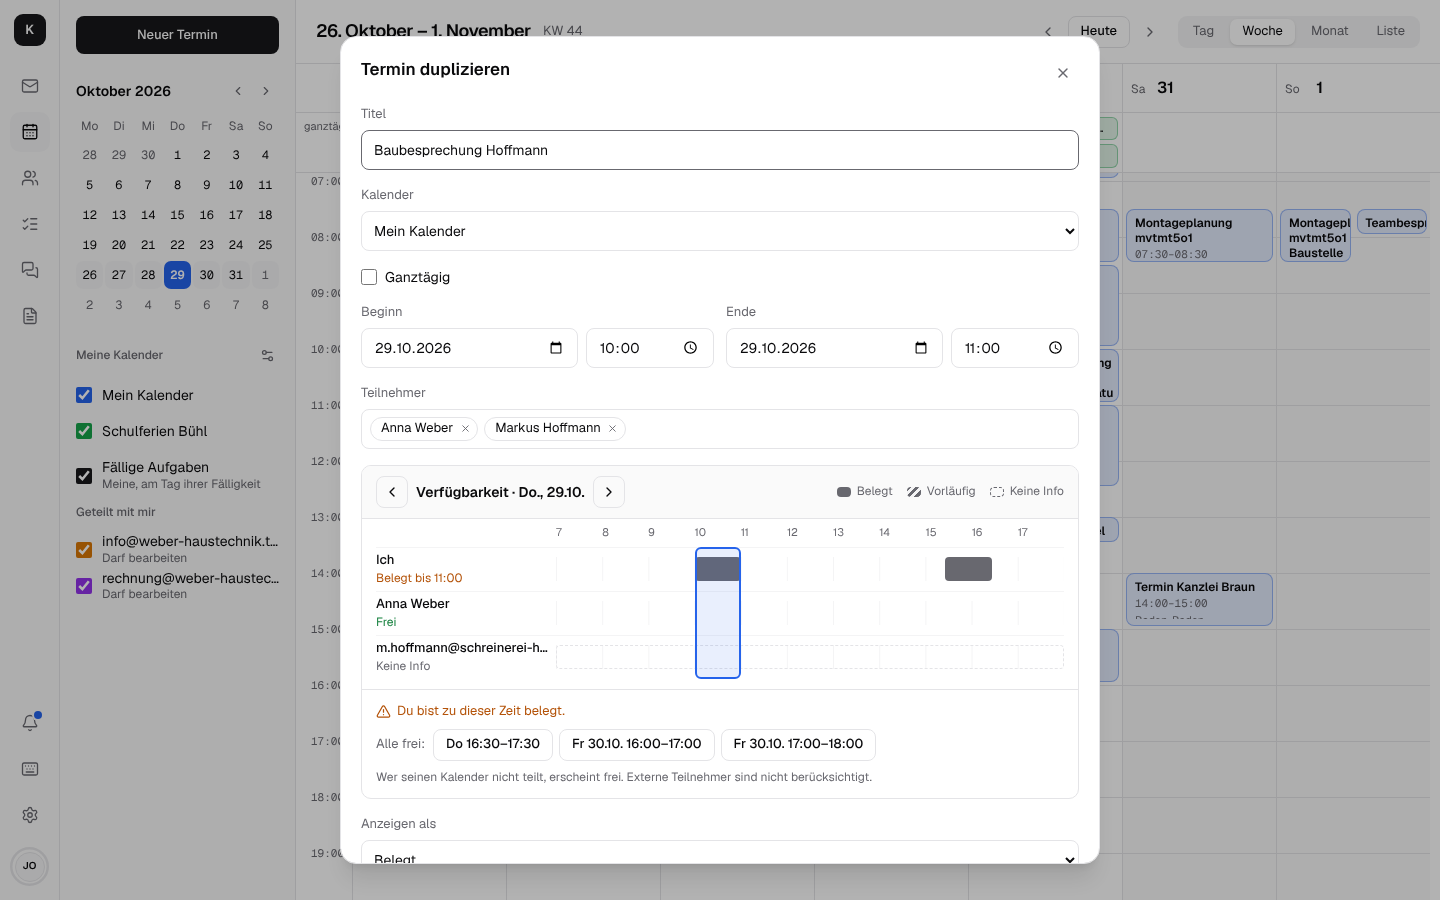Jump to Heute in the calendar
1440x900 pixels.
point(1098,31)
